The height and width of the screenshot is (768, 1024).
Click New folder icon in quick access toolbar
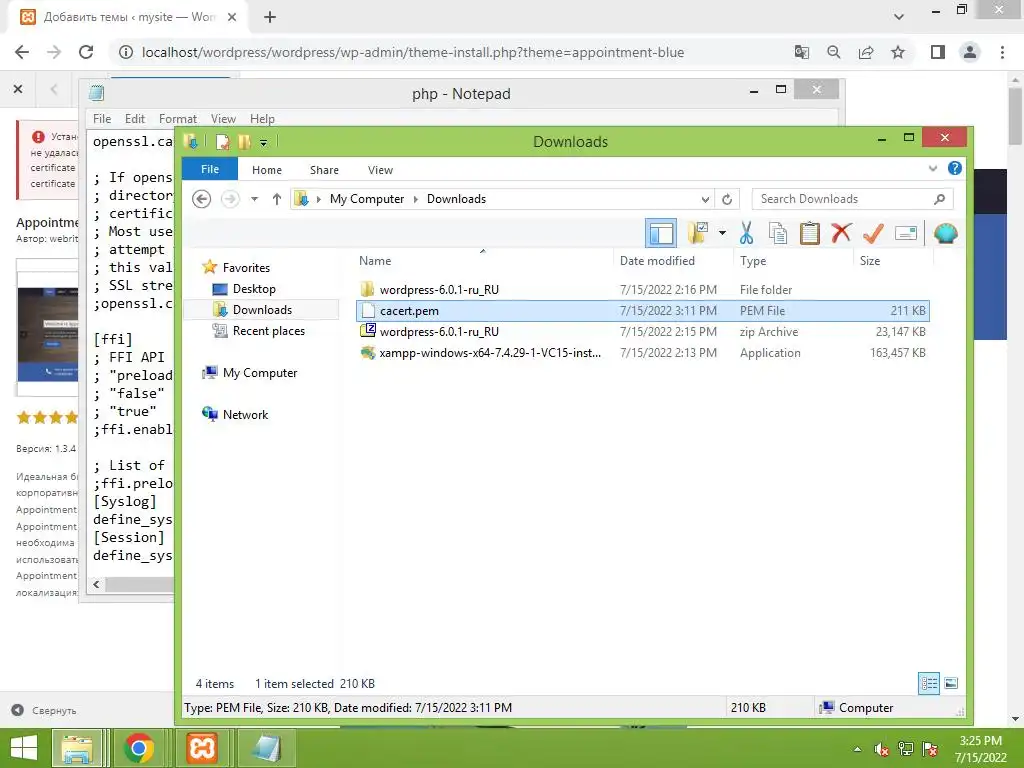(244, 142)
